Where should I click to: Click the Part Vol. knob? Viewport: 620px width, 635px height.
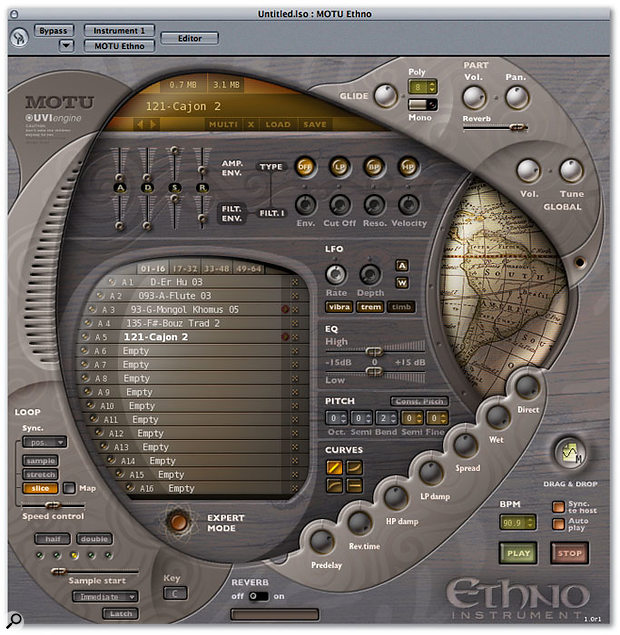[474, 97]
